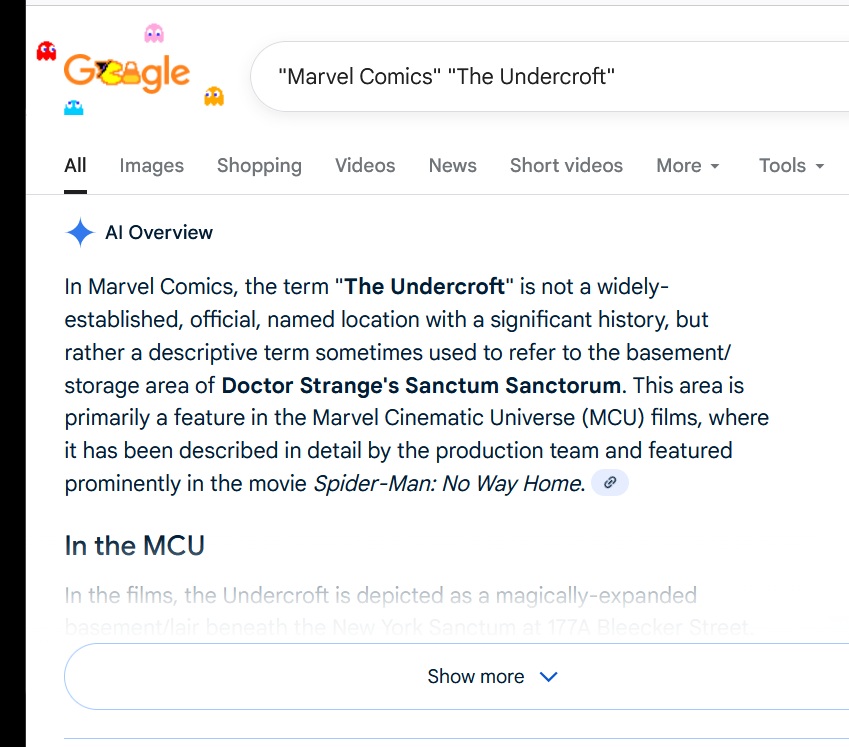Click the Google Pac-Man doodle logo
Viewport: 849px width, 747px height.
coord(126,72)
